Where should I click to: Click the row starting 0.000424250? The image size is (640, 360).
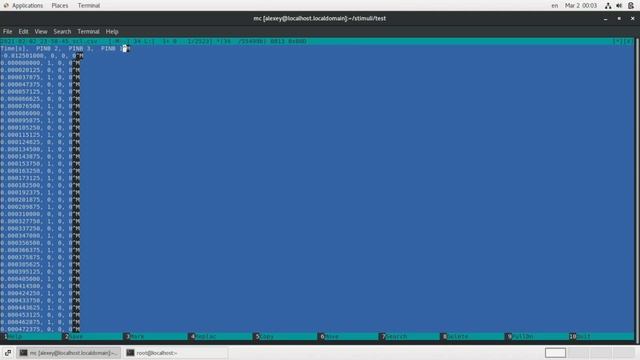point(40,293)
